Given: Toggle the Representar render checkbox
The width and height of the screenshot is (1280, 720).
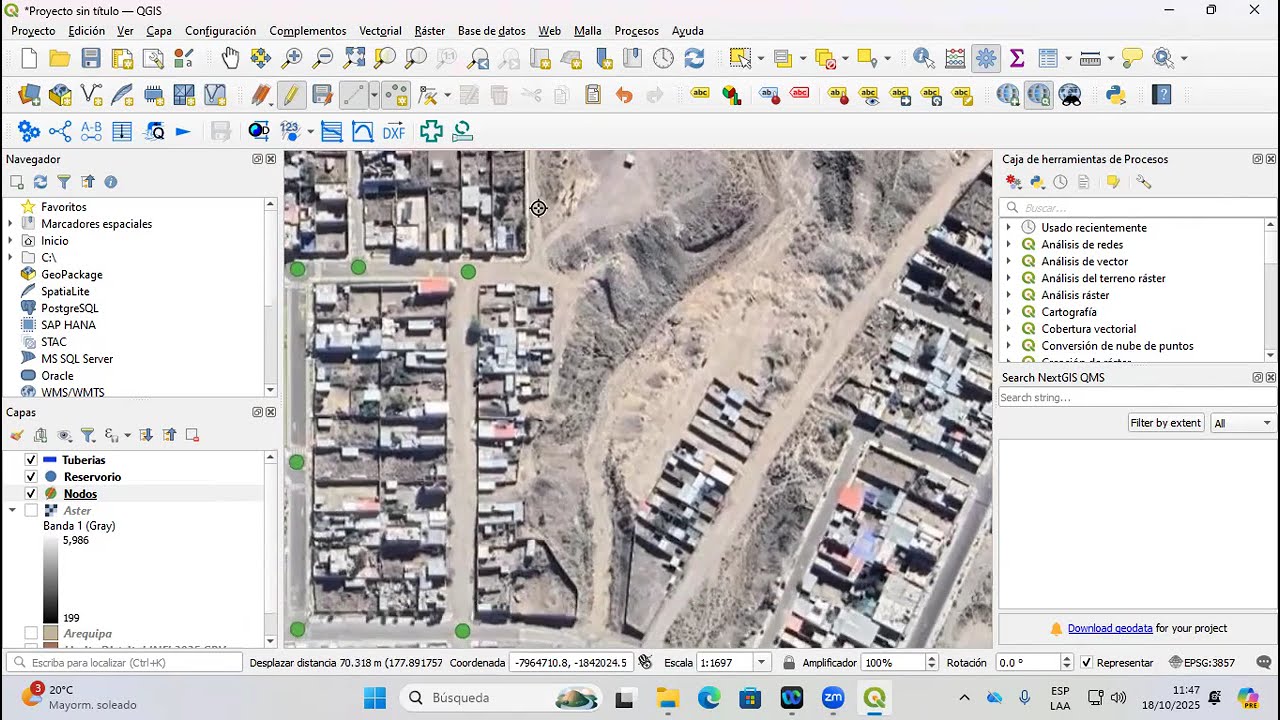Looking at the screenshot, I should pos(1086,663).
